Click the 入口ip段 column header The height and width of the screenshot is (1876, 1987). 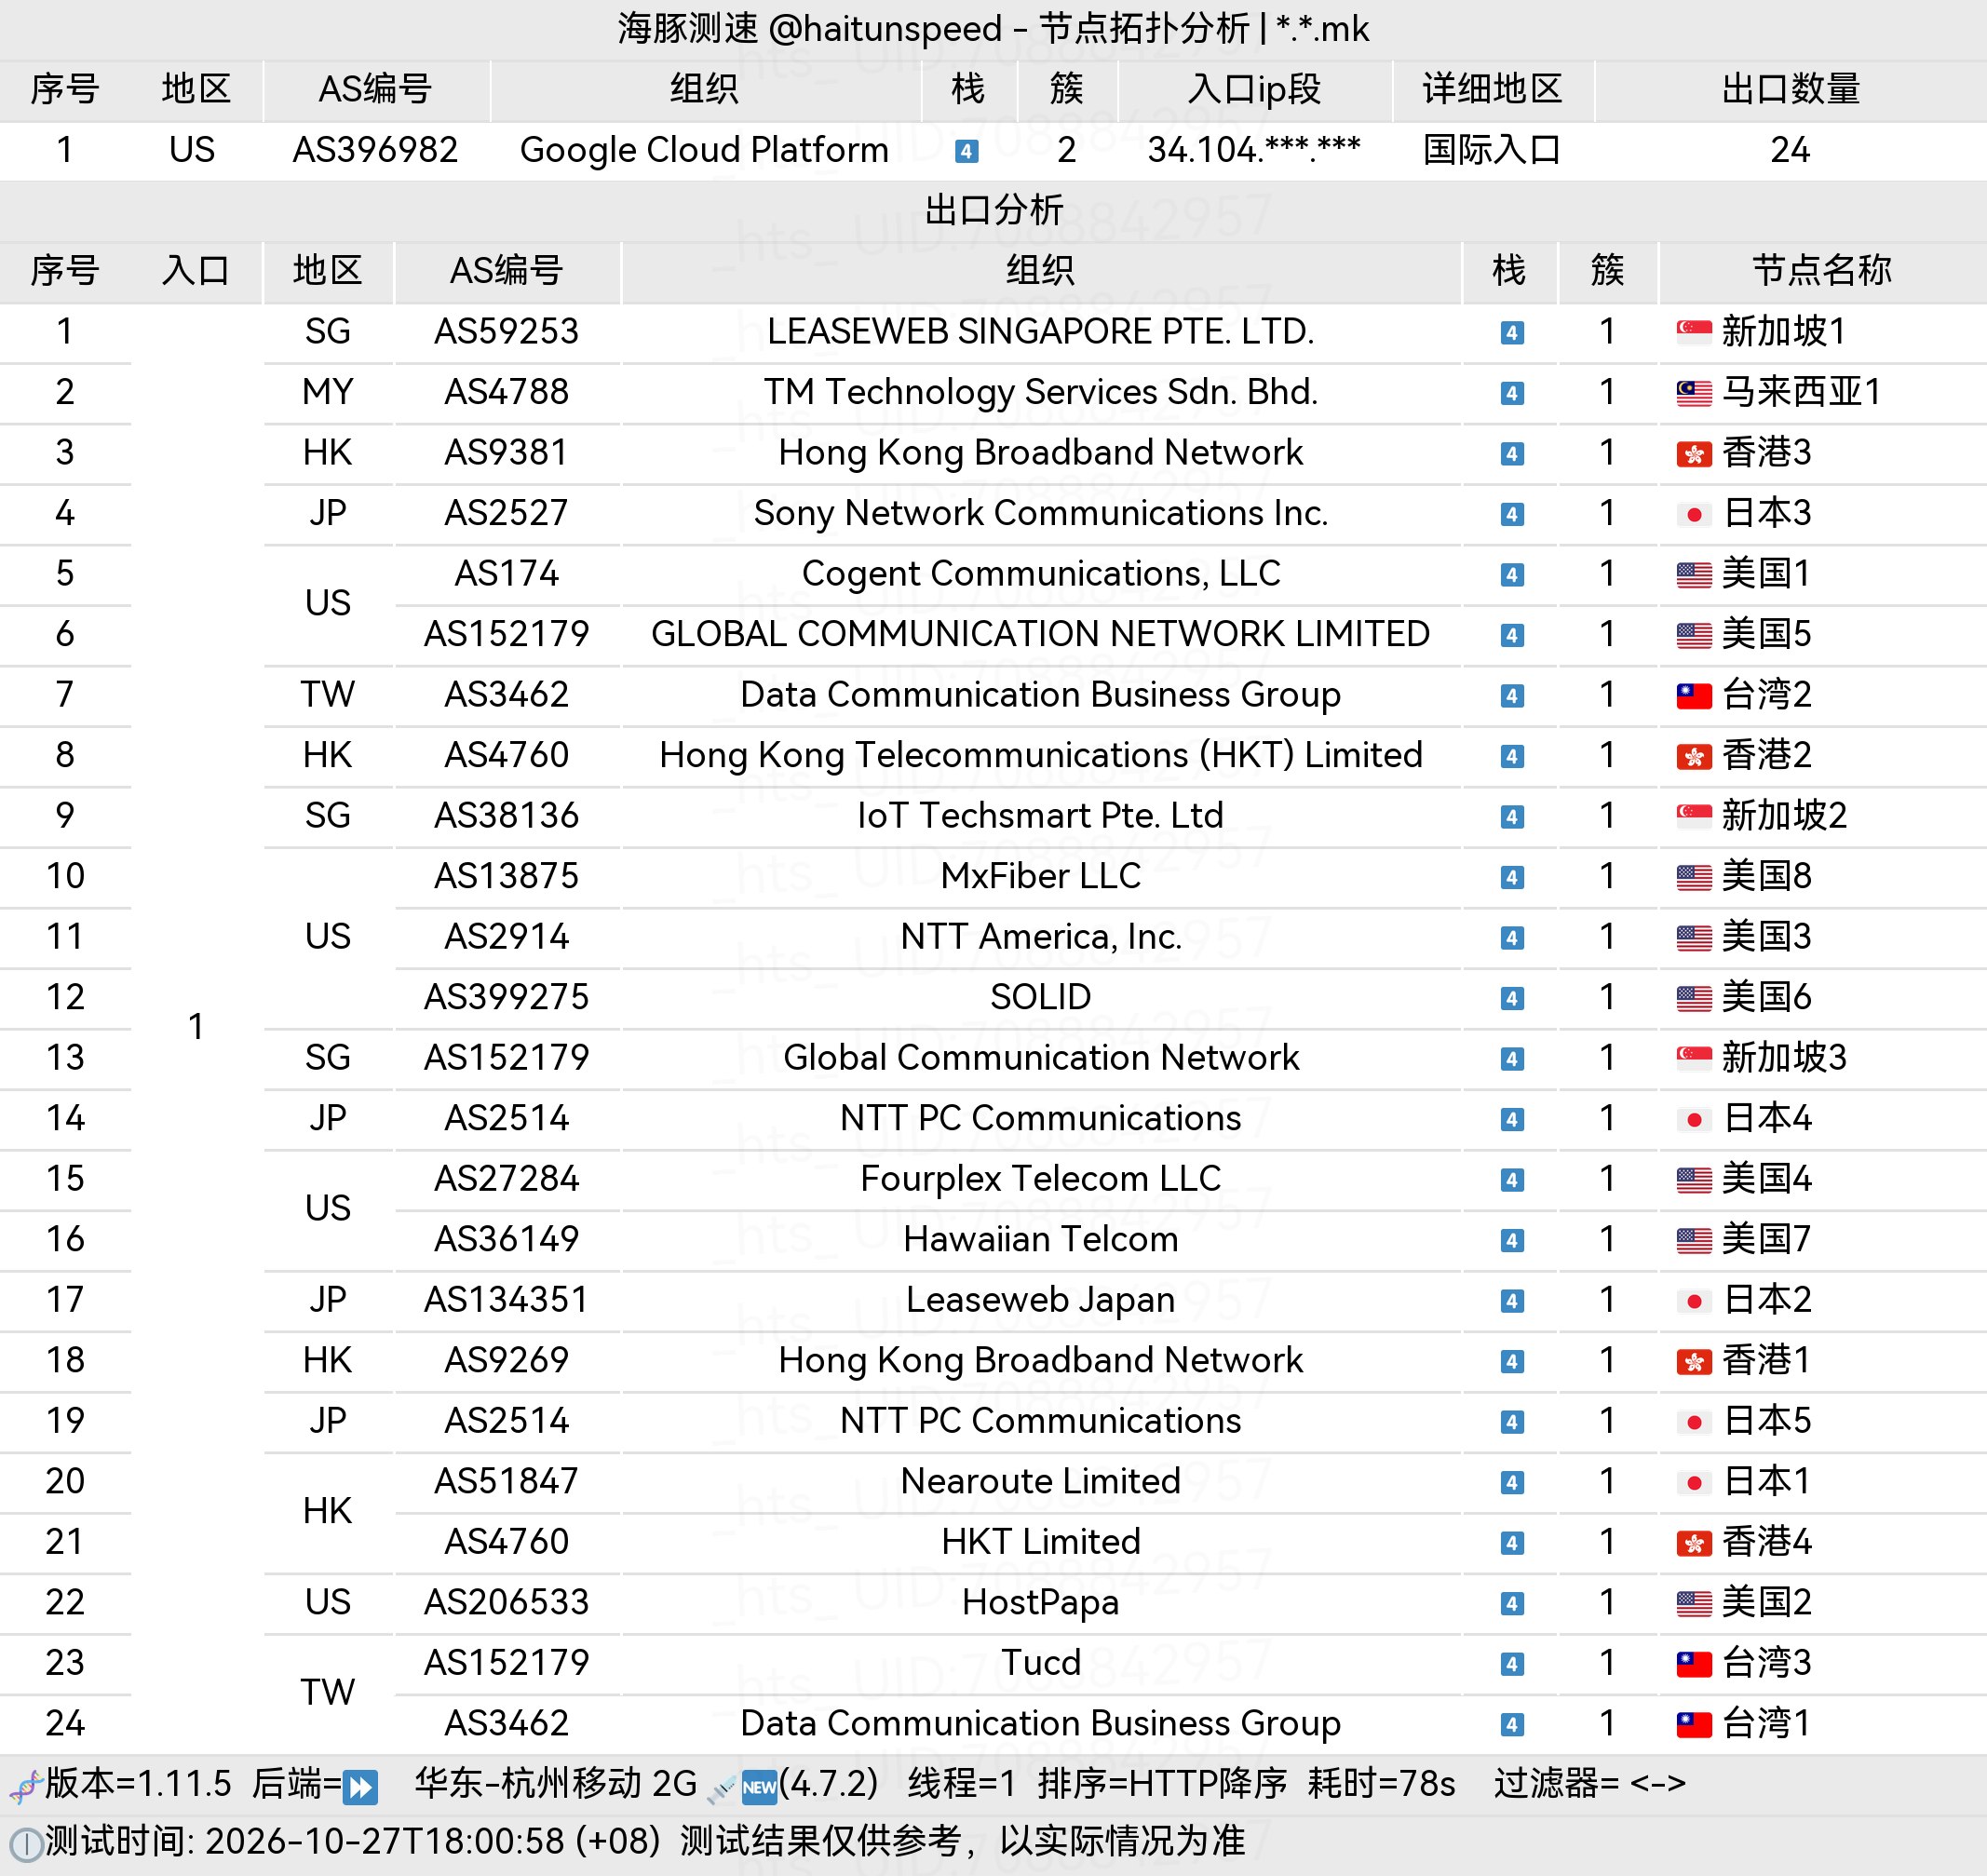click(x=1254, y=89)
